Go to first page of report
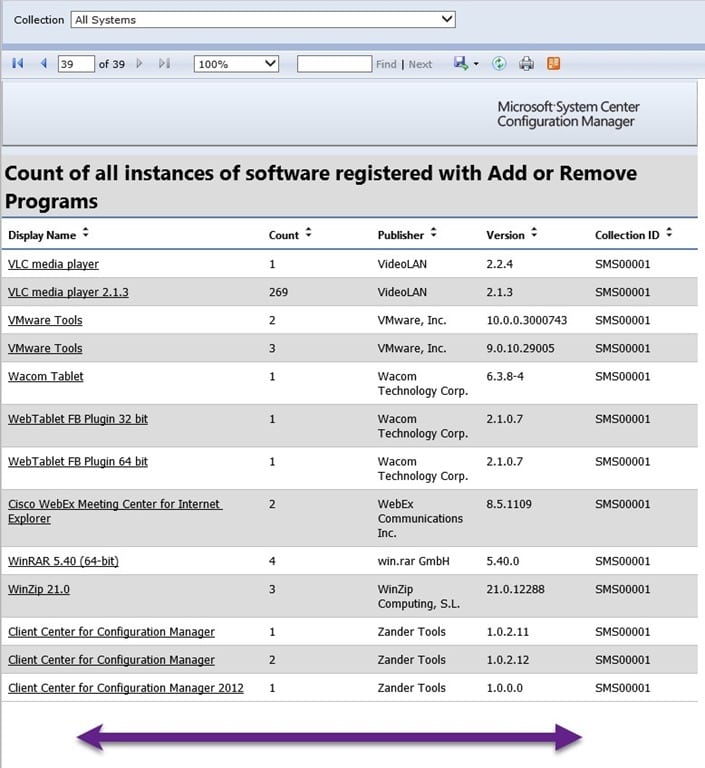Viewport: 705px width, 768px height. click(x=18, y=63)
